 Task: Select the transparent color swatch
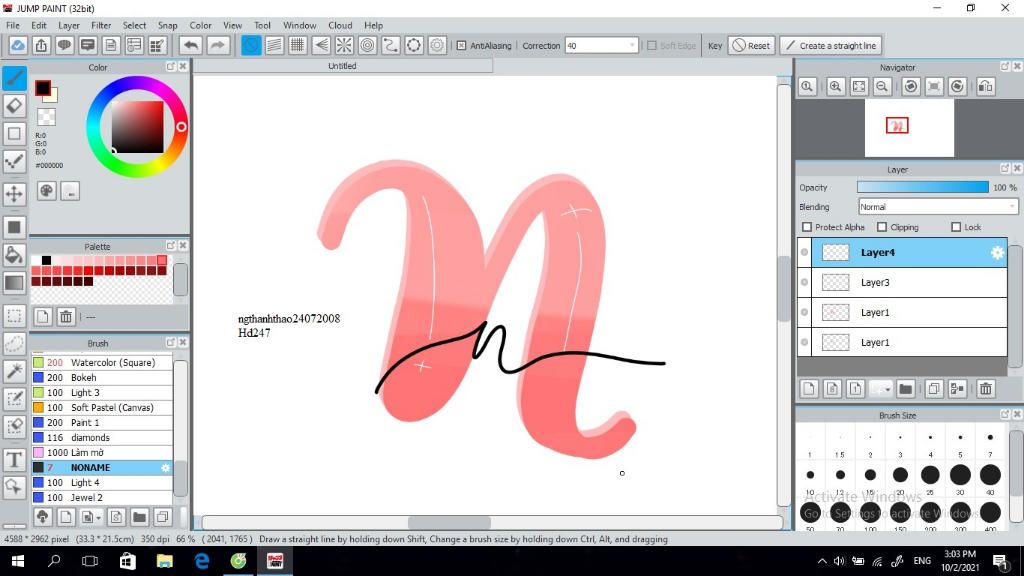pos(46,117)
